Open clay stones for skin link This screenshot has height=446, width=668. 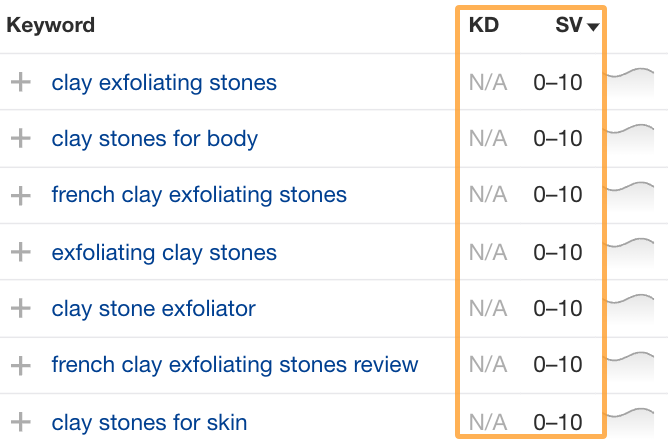(150, 422)
